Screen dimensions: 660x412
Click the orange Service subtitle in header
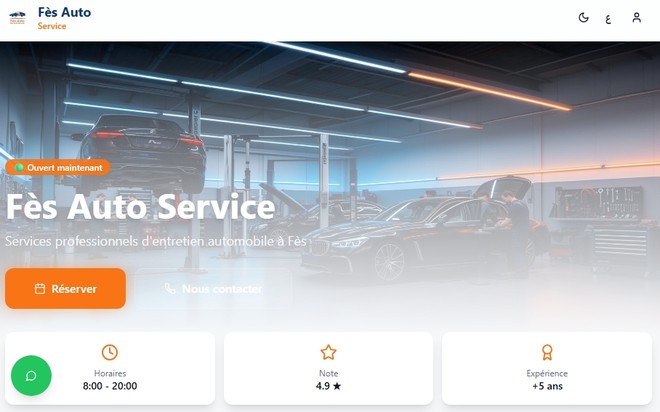(x=52, y=26)
